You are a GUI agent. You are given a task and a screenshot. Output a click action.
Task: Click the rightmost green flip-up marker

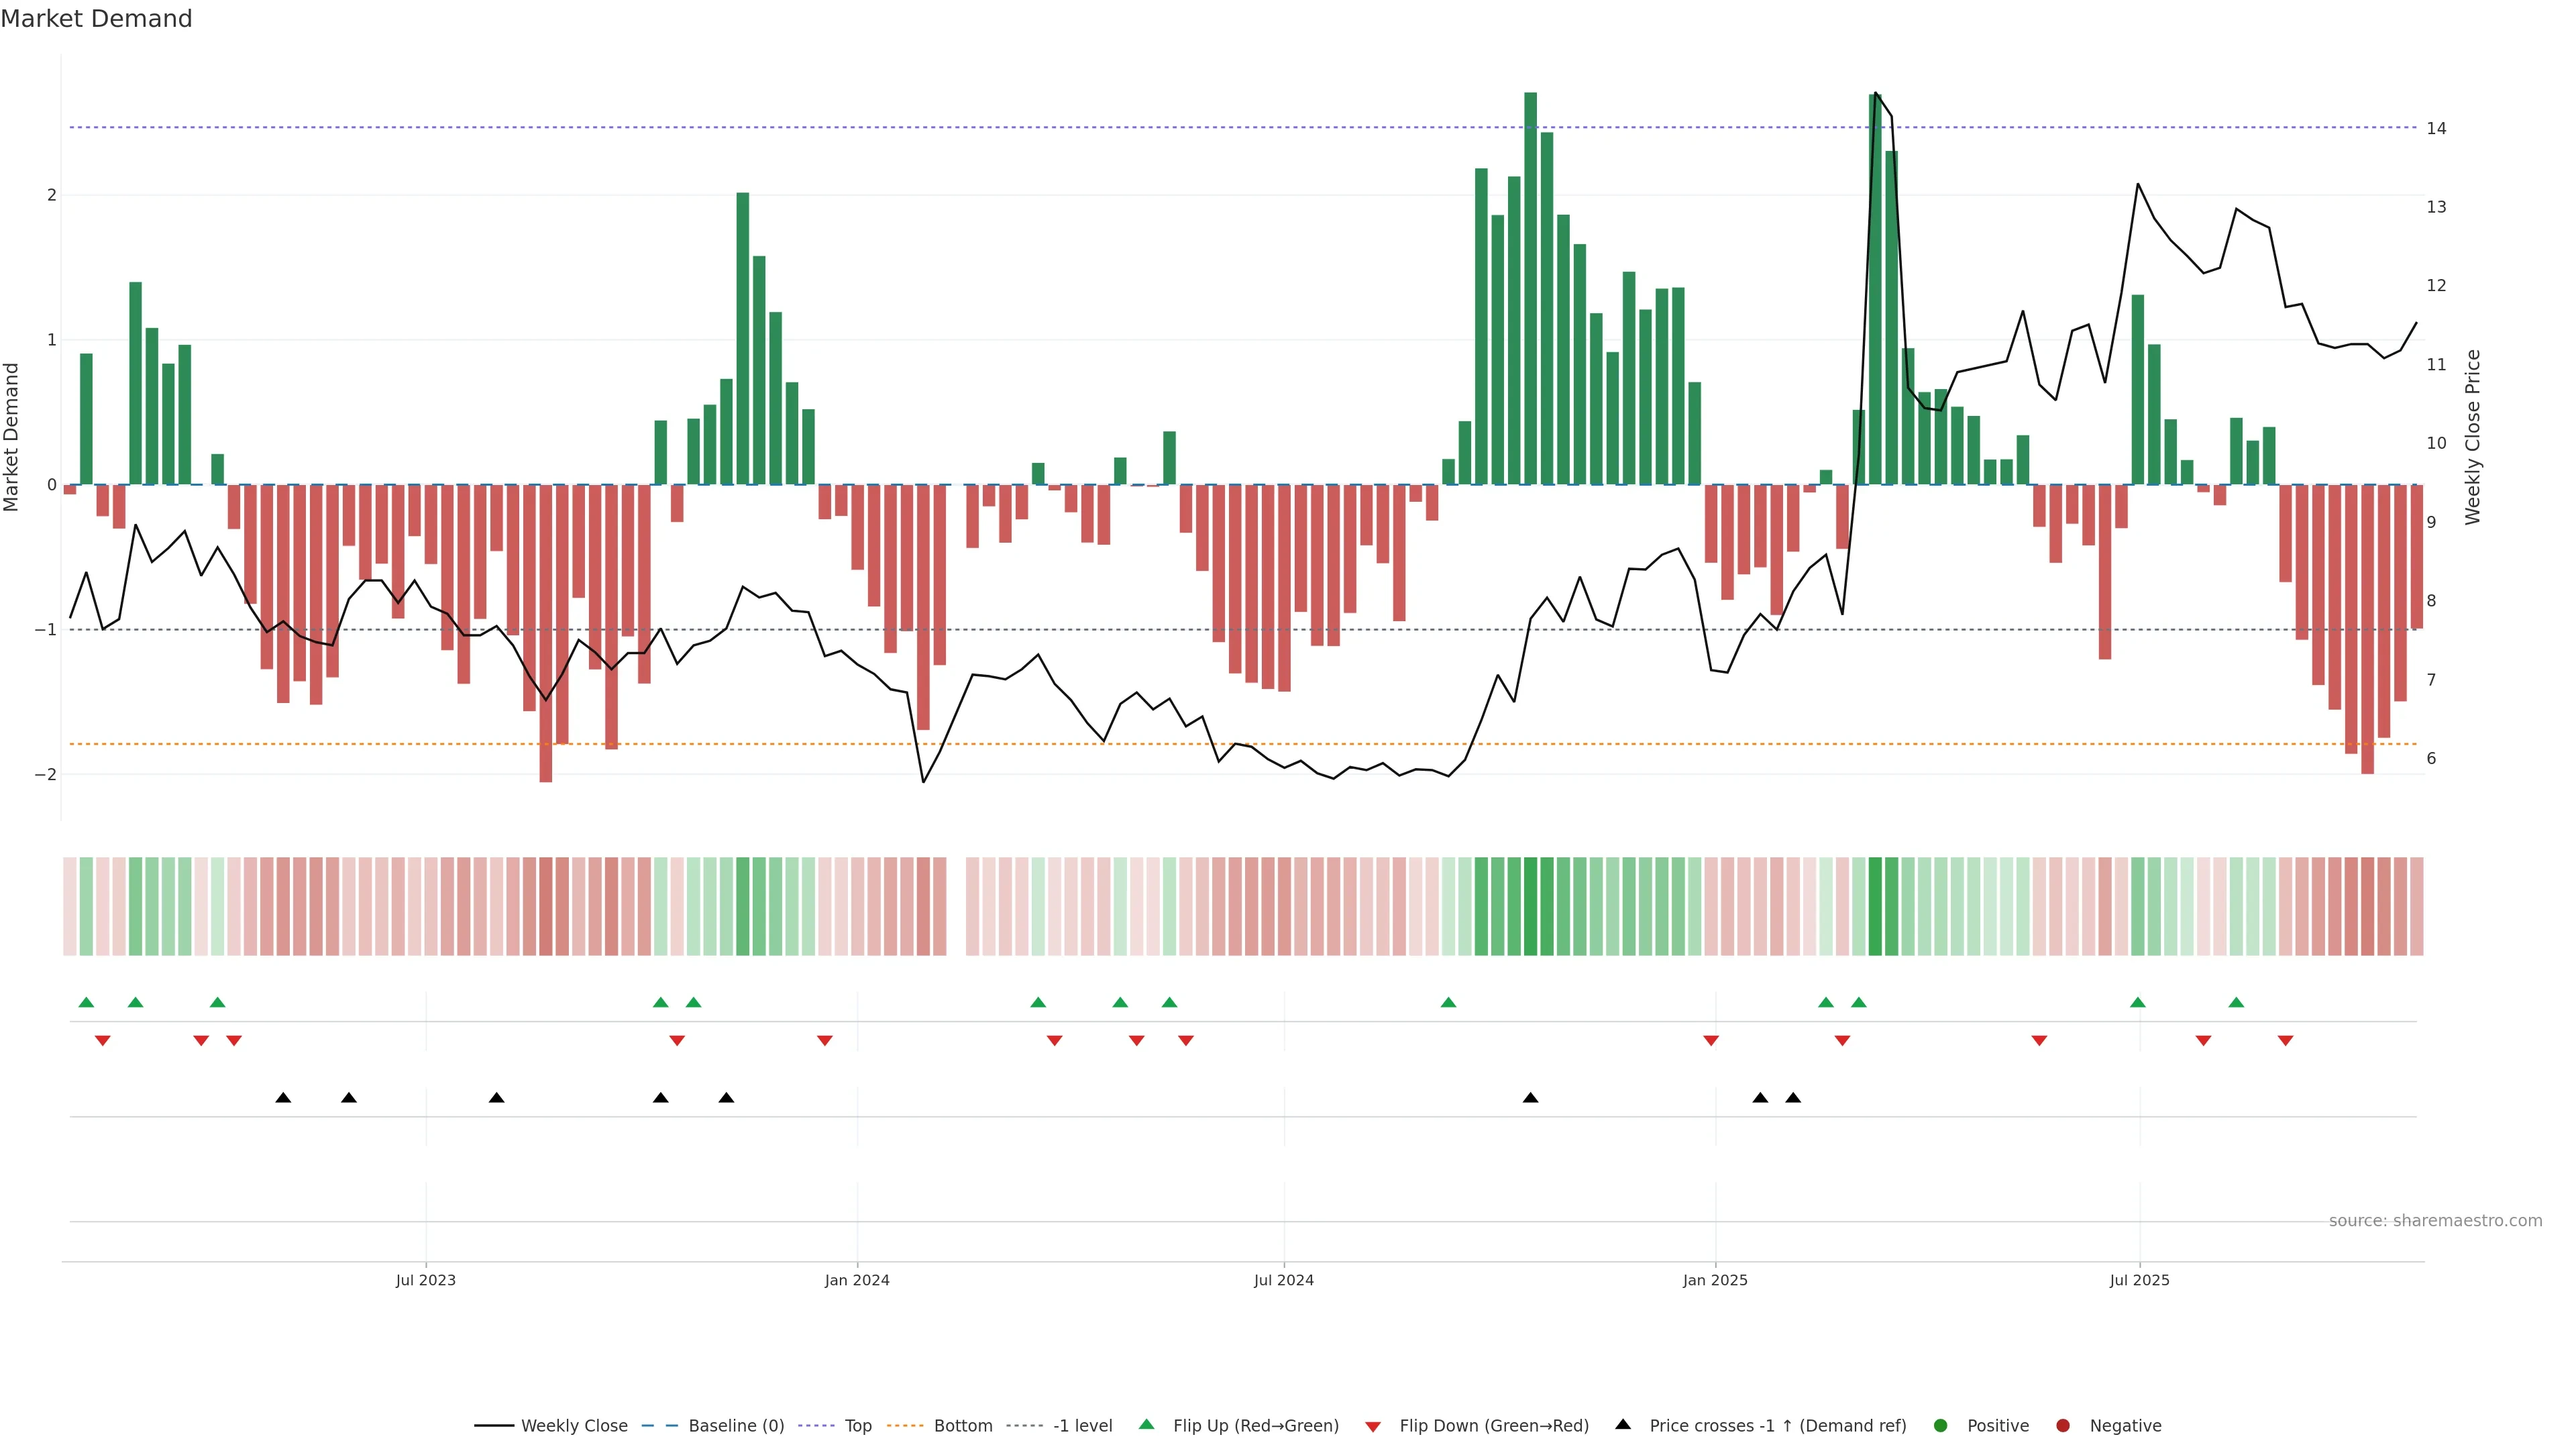(x=2236, y=1002)
